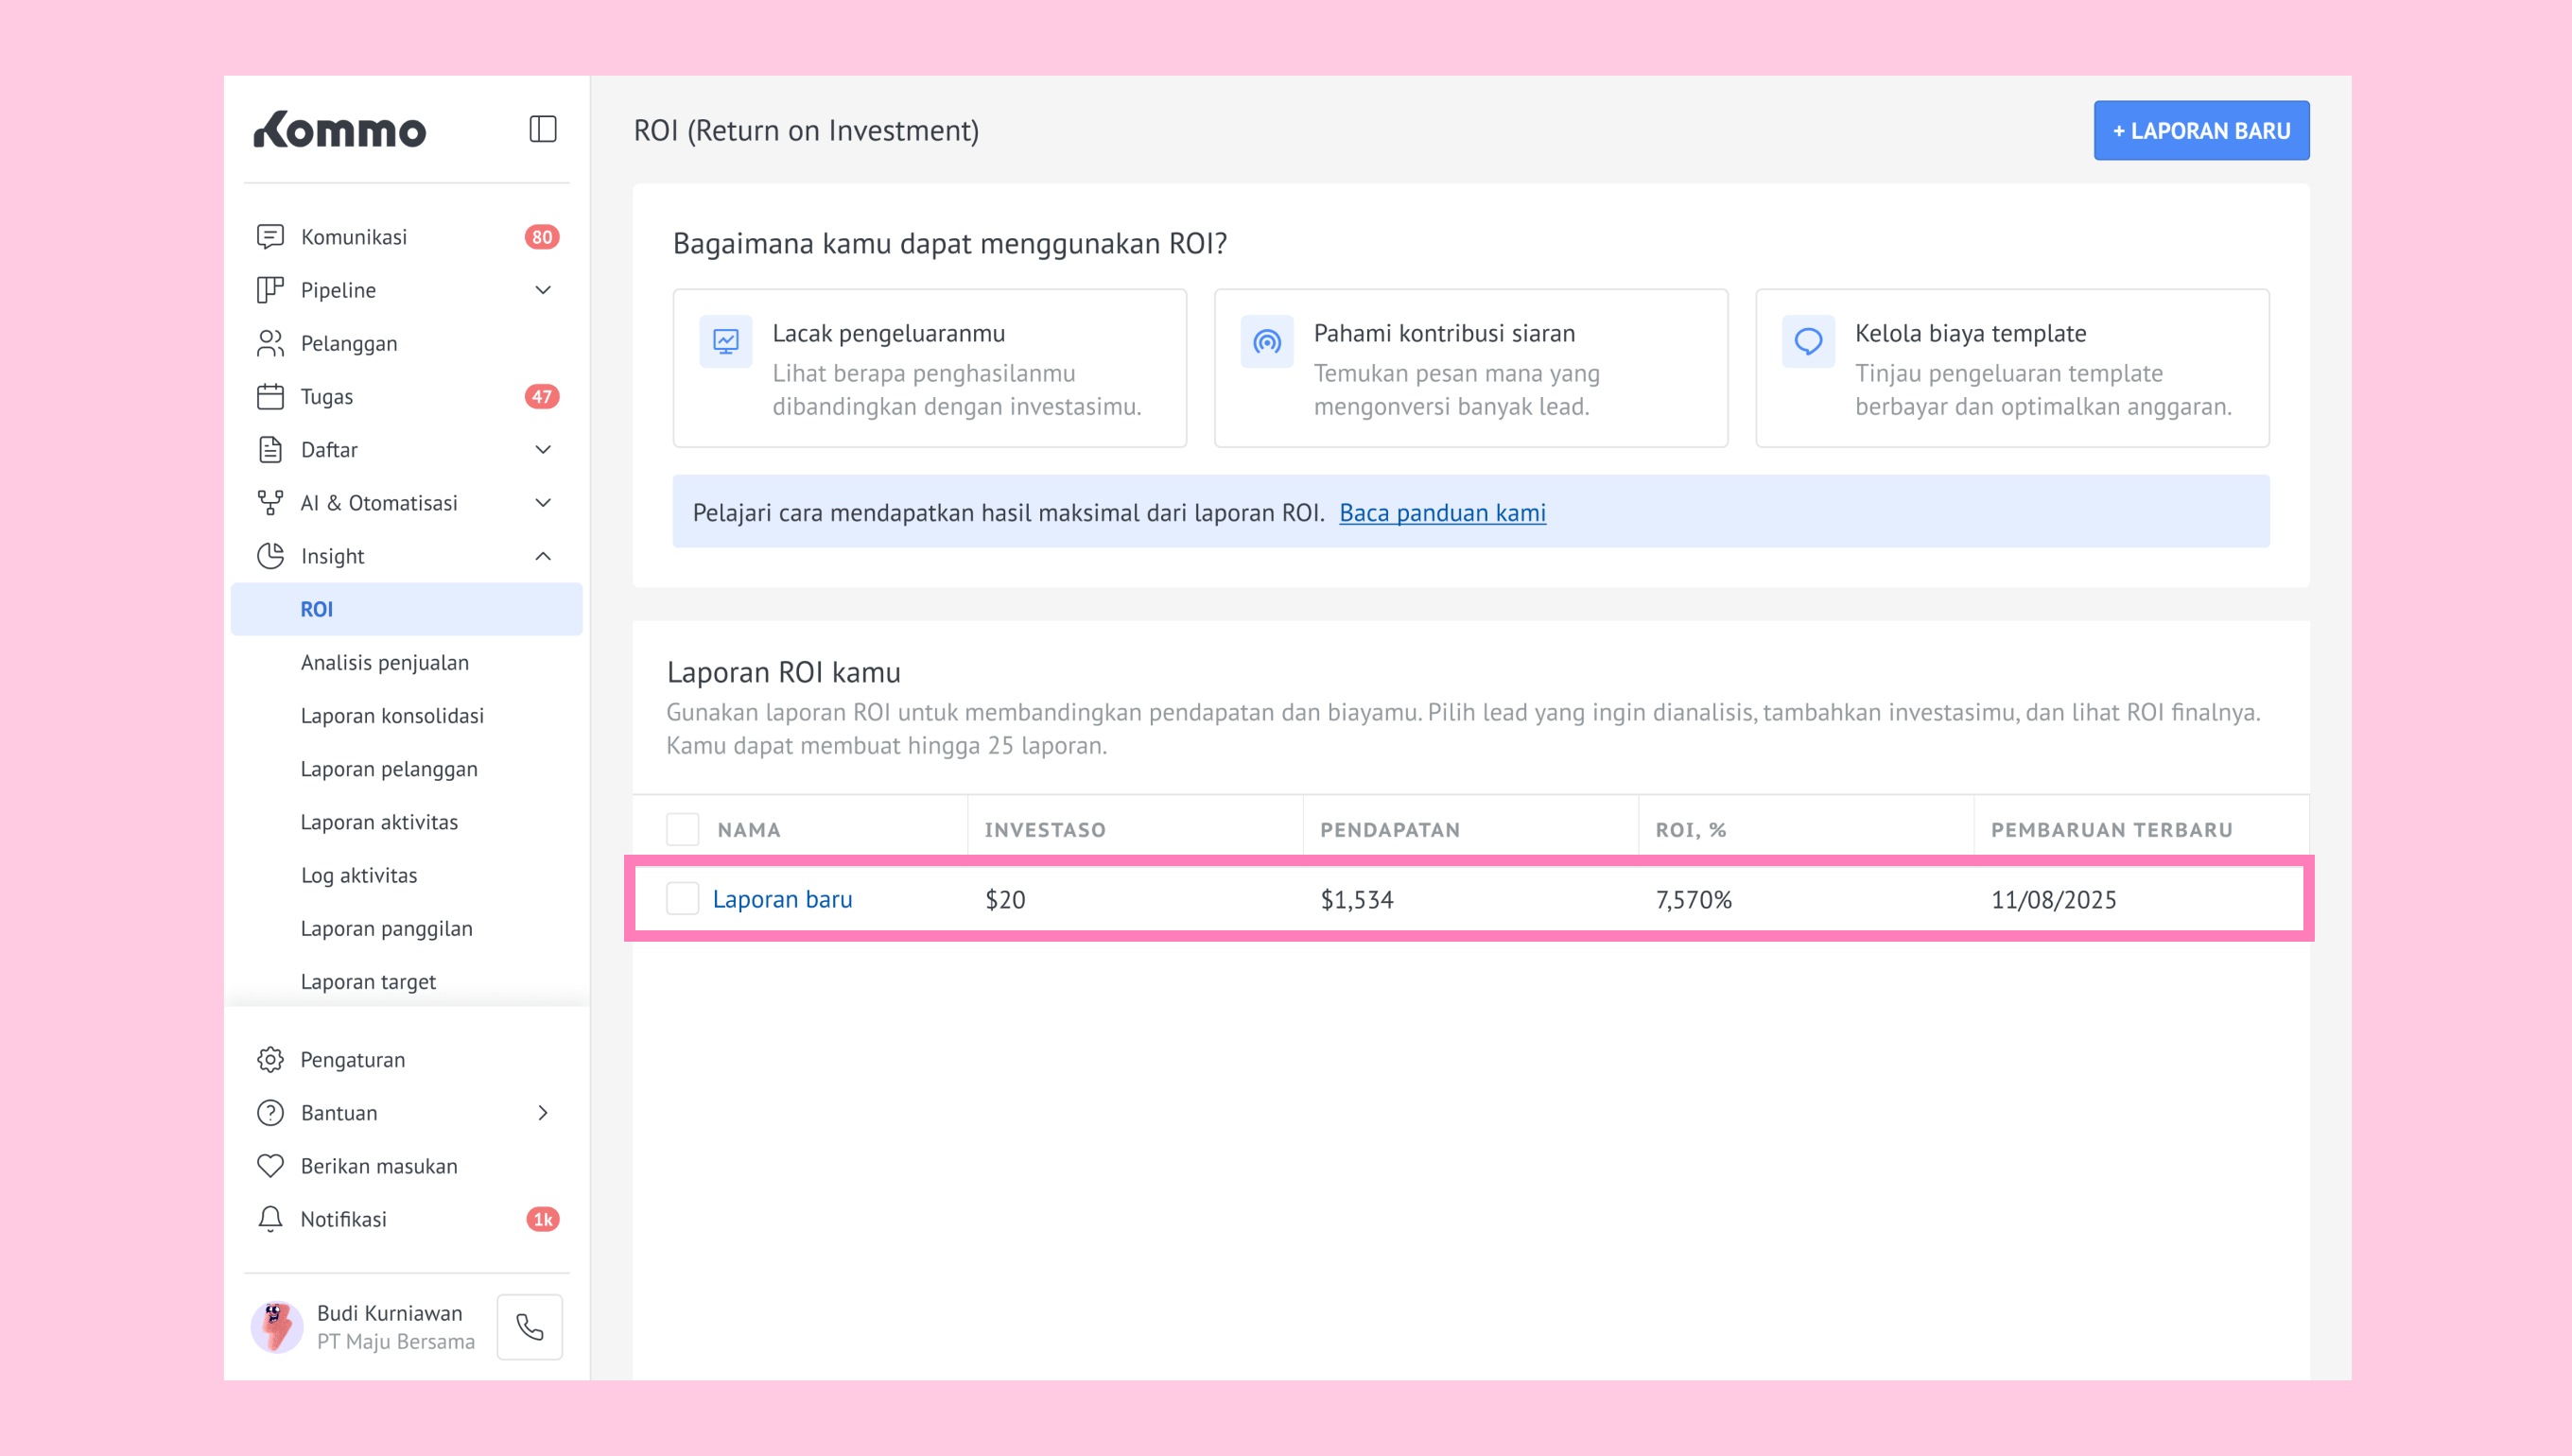The width and height of the screenshot is (2572, 1456).
Task: Collapse the sidebar with the panel icon
Action: (x=542, y=129)
